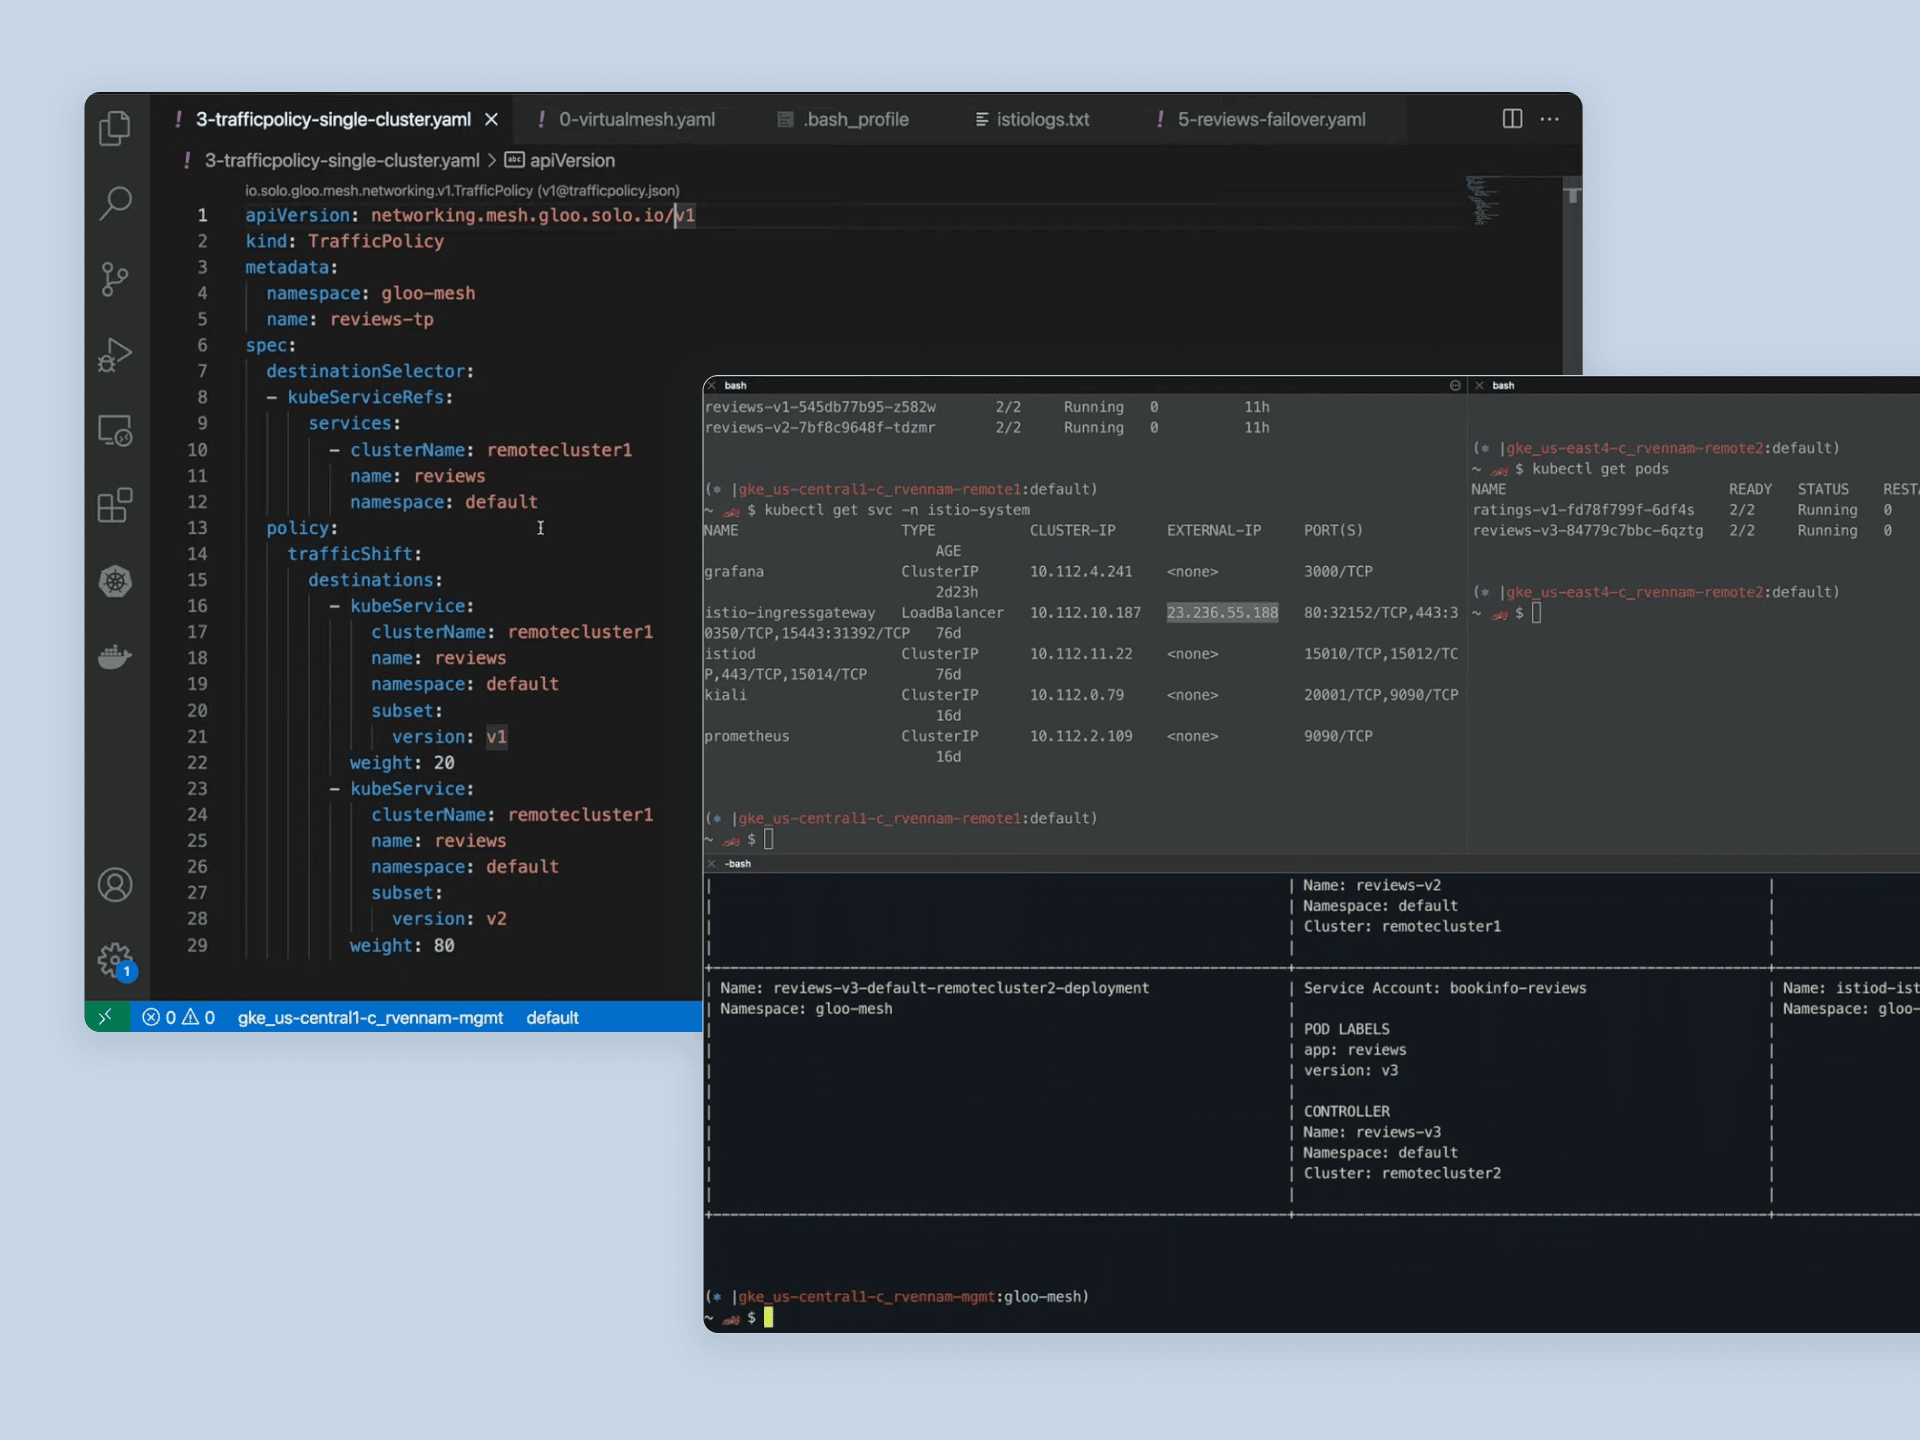Close the 3-trafficpolicy-single-cluster.yaml tab
This screenshot has width=1920, height=1440.
(x=491, y=119)
